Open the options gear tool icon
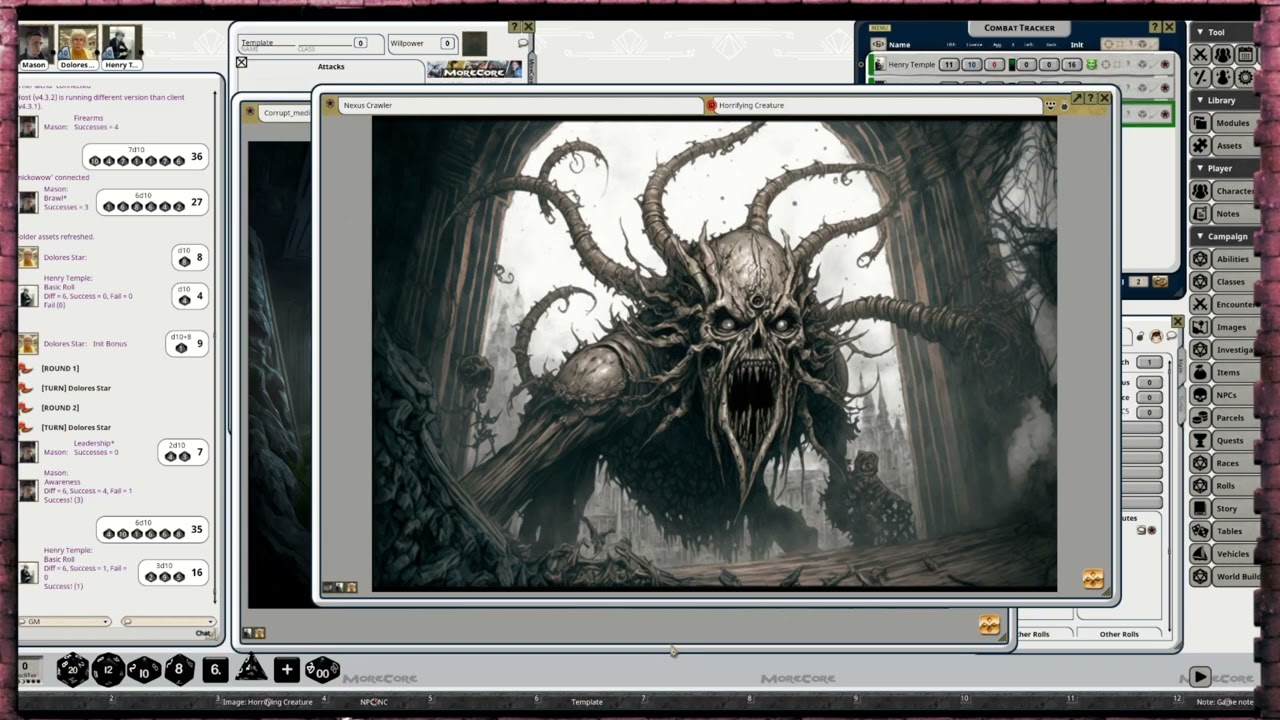Image resolution: width=1280 pixels, height=720 pixels. click(1245, 77)
